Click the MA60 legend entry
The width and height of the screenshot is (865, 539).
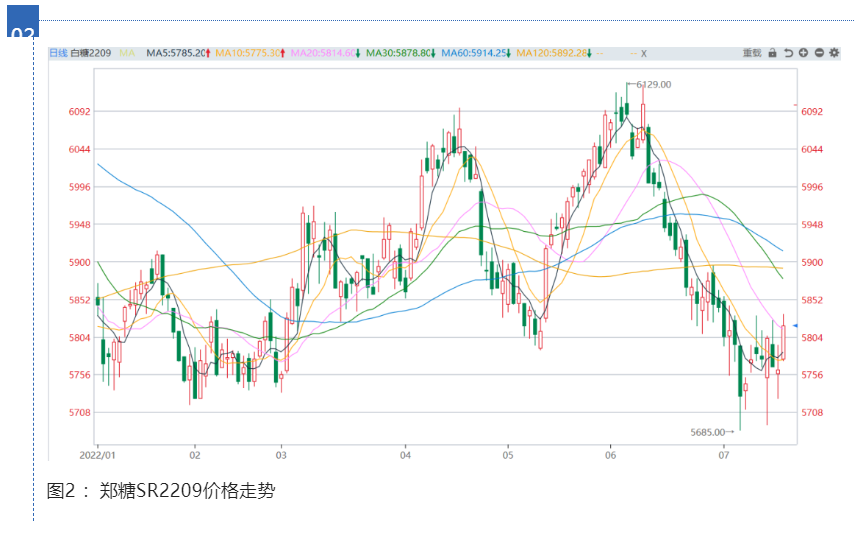tap(476, 53)
